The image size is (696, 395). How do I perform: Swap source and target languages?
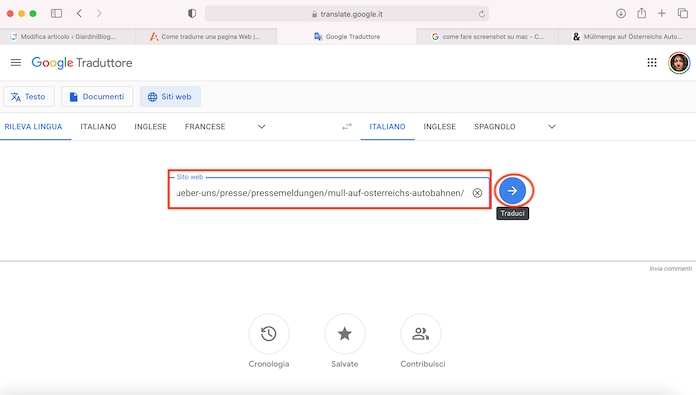click(347, 126)
